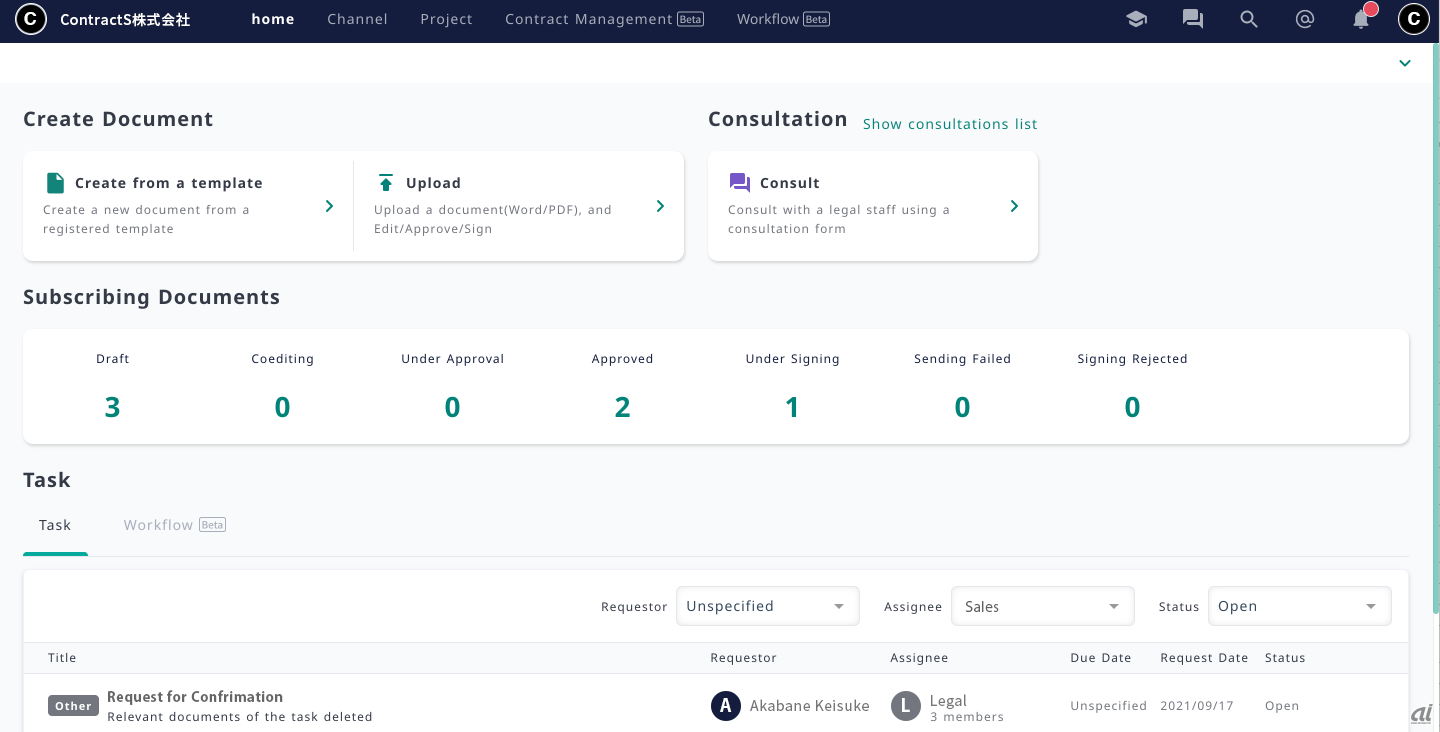This screenshot has width=1440, height=732.
Task: Click the Upload arrow icon
Action: coord(386,183)
